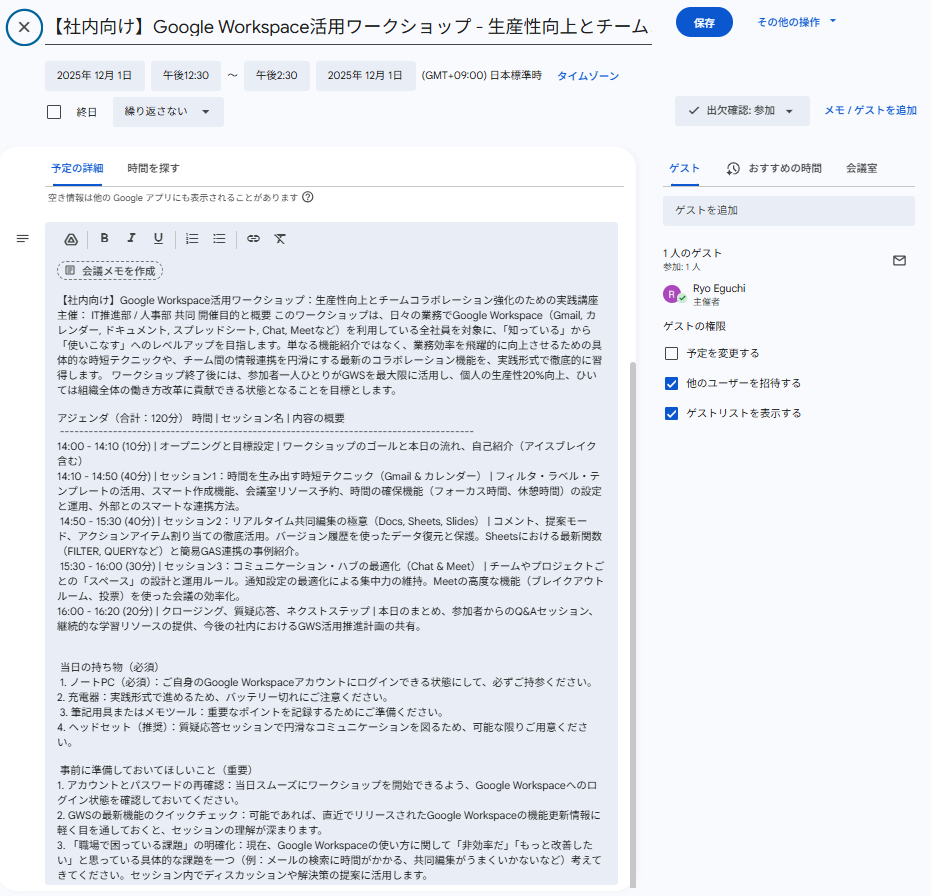Insert a bulleted list in description
The image size is (931, 896).
pyautogui.click(x=219, y=239)
